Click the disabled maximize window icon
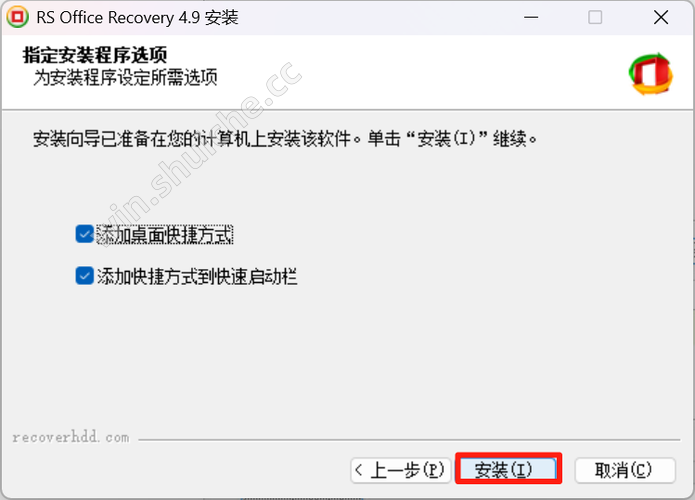The width and height of the screenshot is (695, 500). (595, 18)
